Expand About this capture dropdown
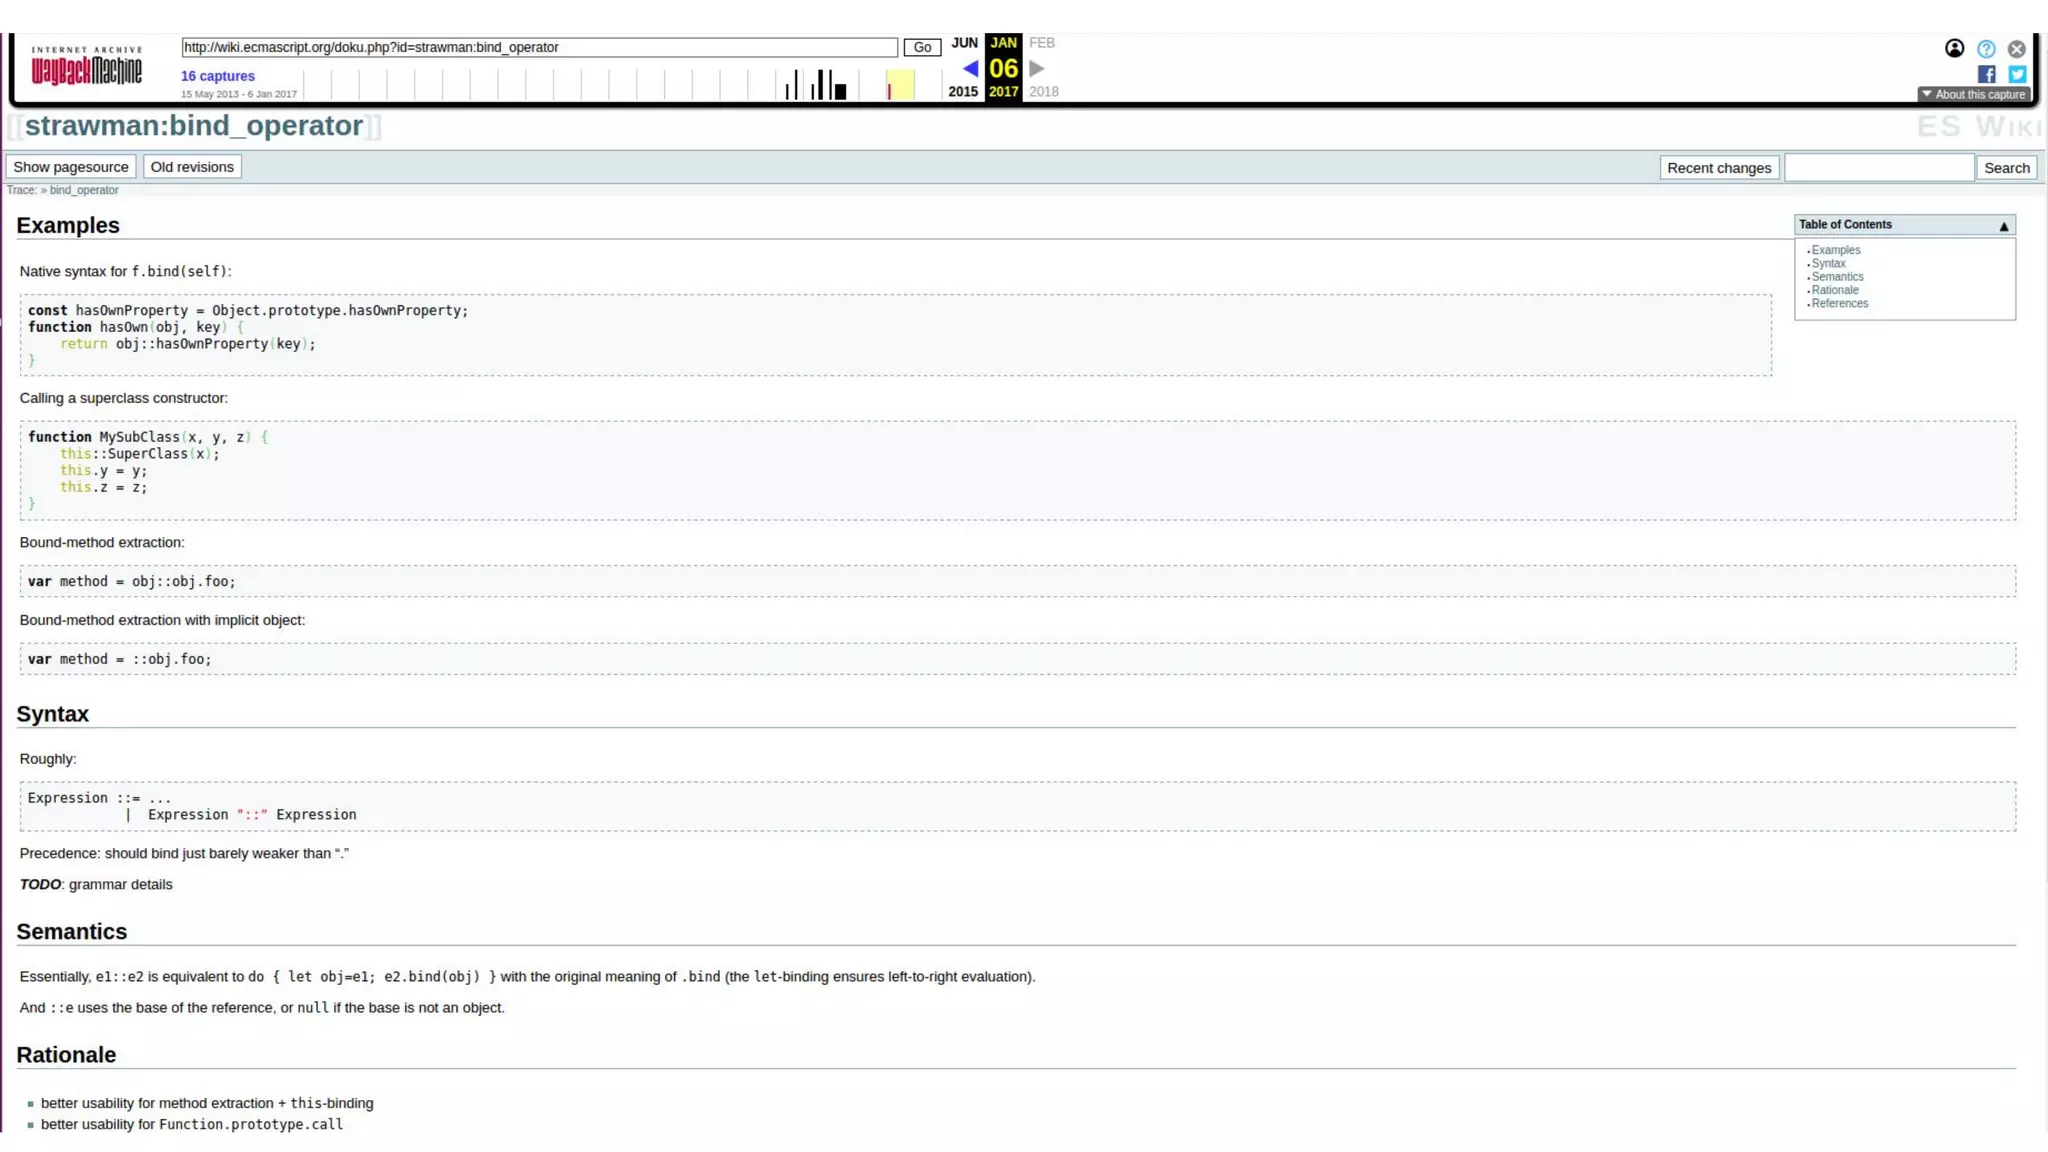 click(1974, 94)
